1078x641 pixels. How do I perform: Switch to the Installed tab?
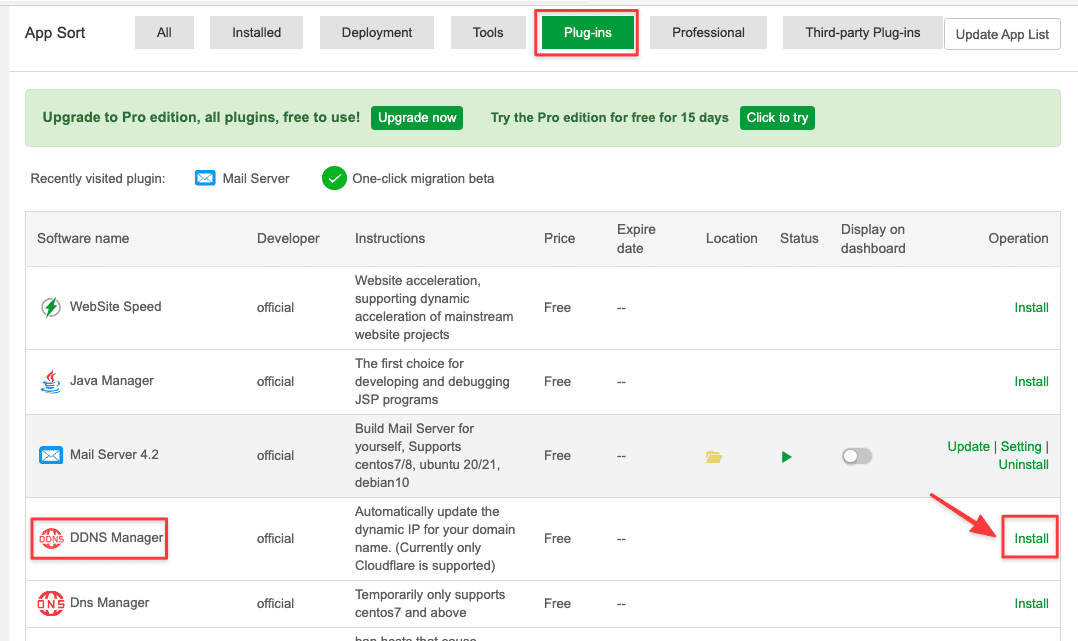tap(256, 32)
